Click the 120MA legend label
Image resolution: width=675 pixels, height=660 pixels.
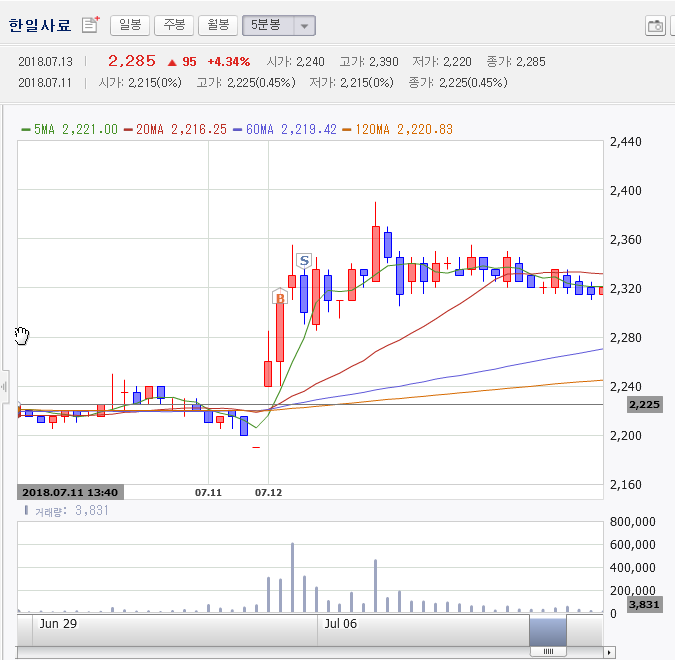click(x=397, y=129)
